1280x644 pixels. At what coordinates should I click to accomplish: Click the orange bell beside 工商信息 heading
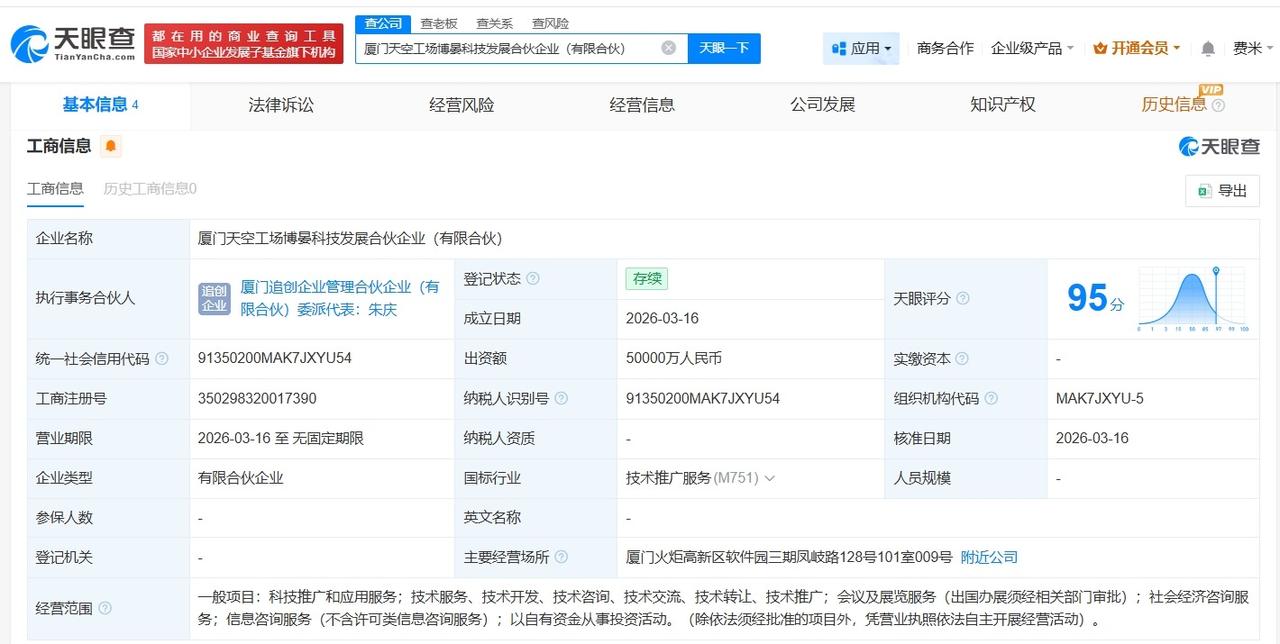110,146
